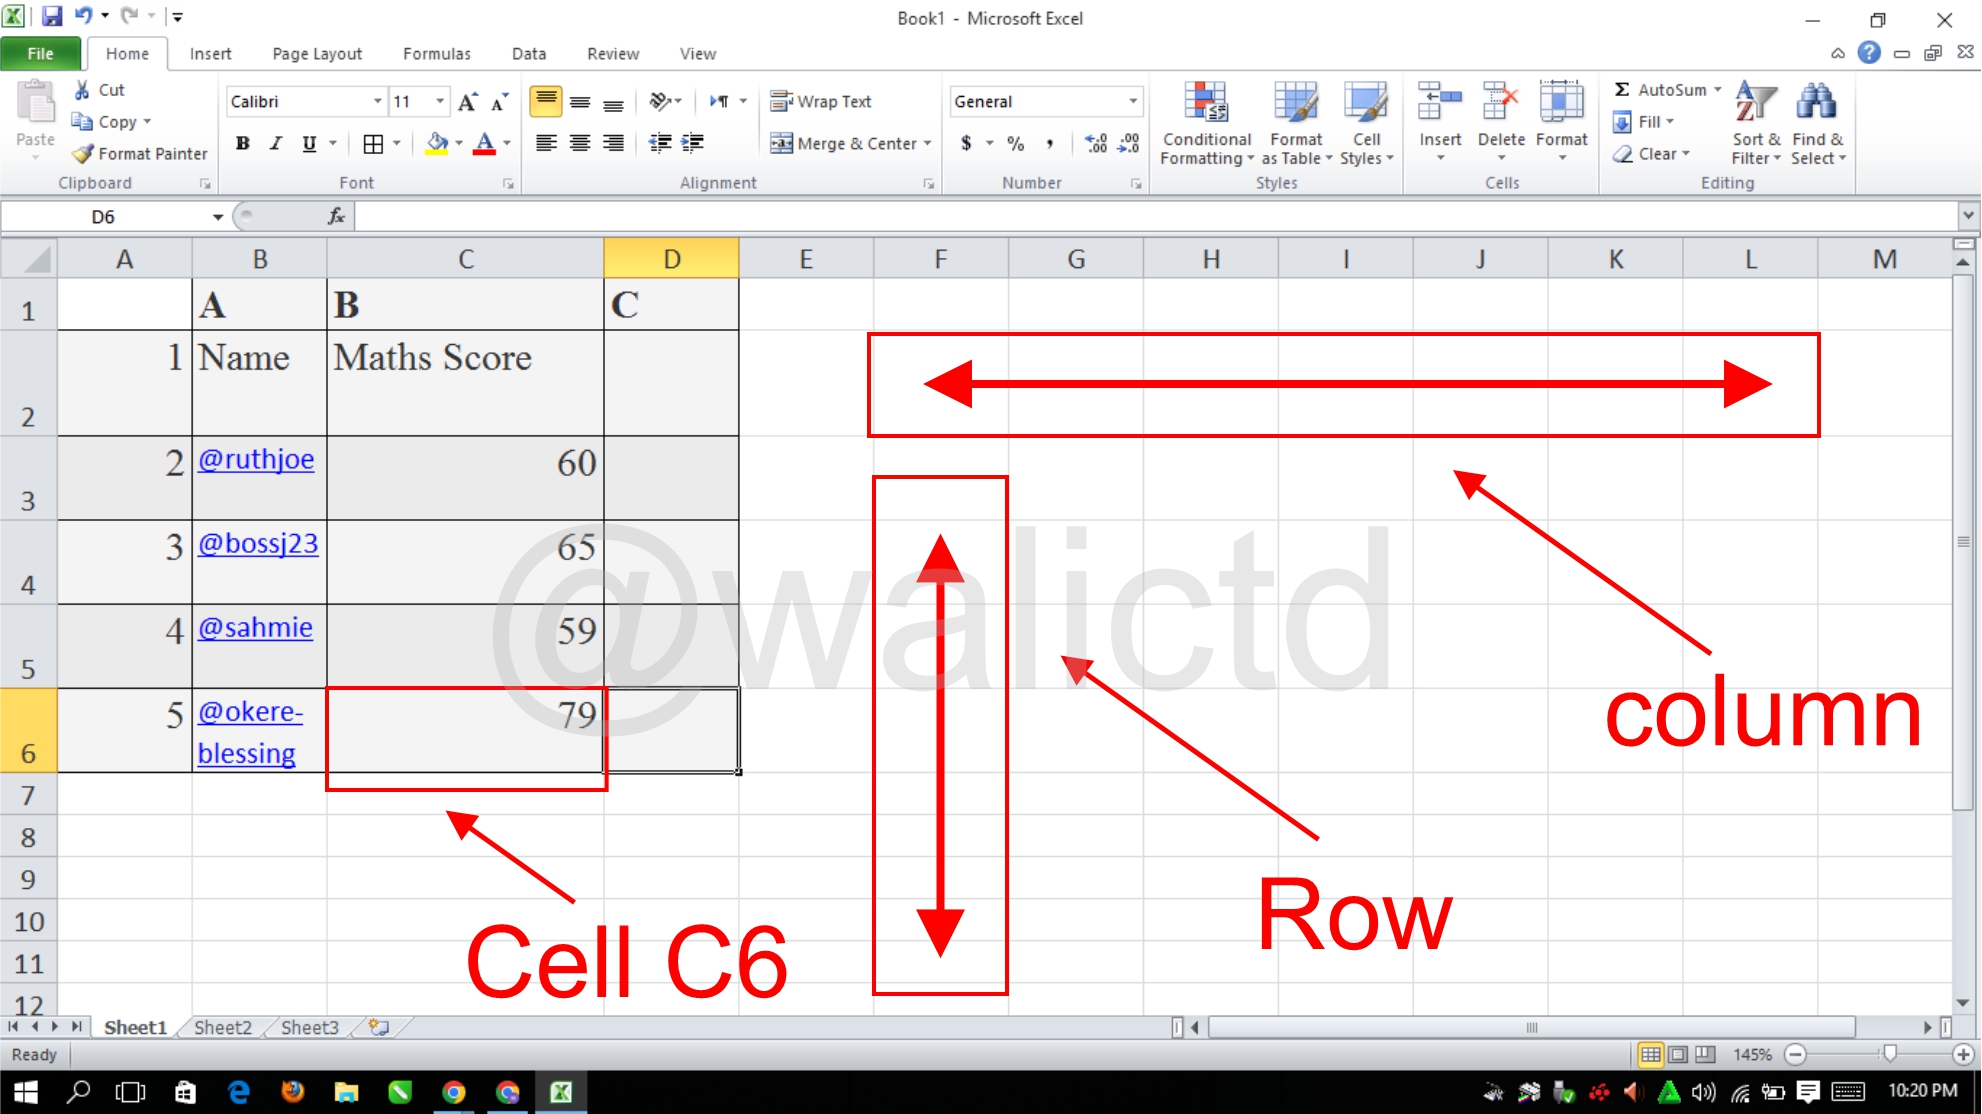Decrease the cell indent

click(660, 144)
